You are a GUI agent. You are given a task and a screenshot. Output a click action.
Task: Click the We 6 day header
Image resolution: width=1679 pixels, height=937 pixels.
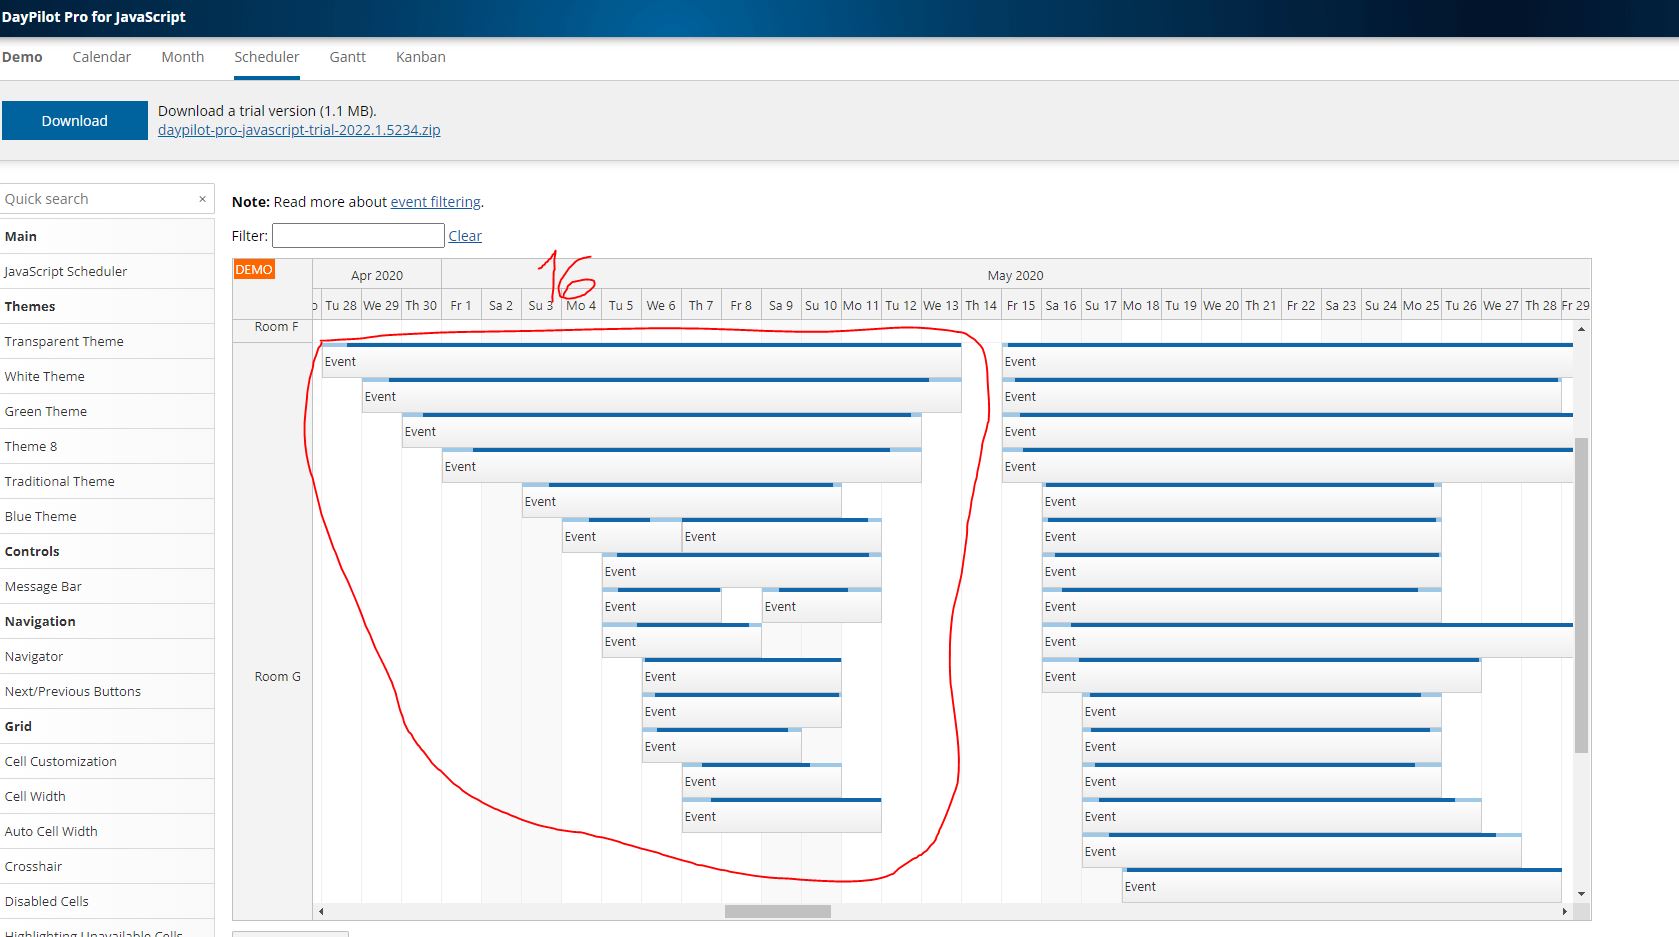click(x=661, y=306)
